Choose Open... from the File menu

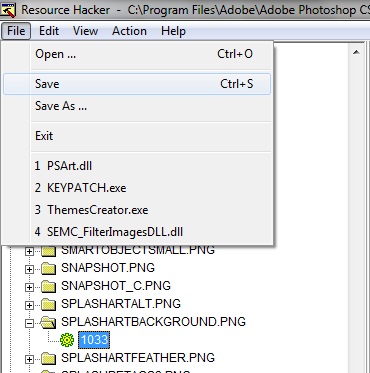[x=137, y=54]
